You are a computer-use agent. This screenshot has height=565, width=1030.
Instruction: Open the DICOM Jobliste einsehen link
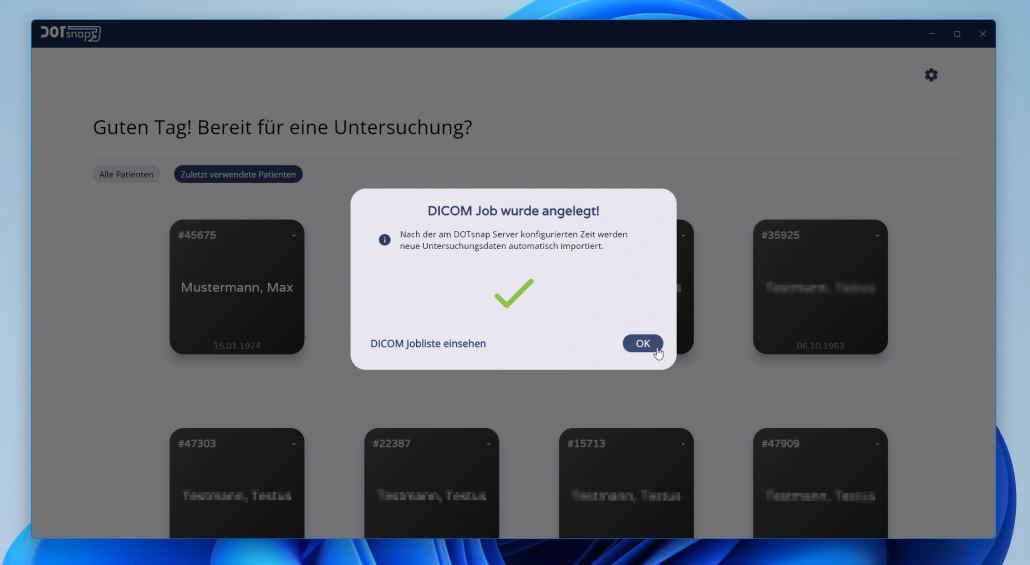[x=428, y=343]
